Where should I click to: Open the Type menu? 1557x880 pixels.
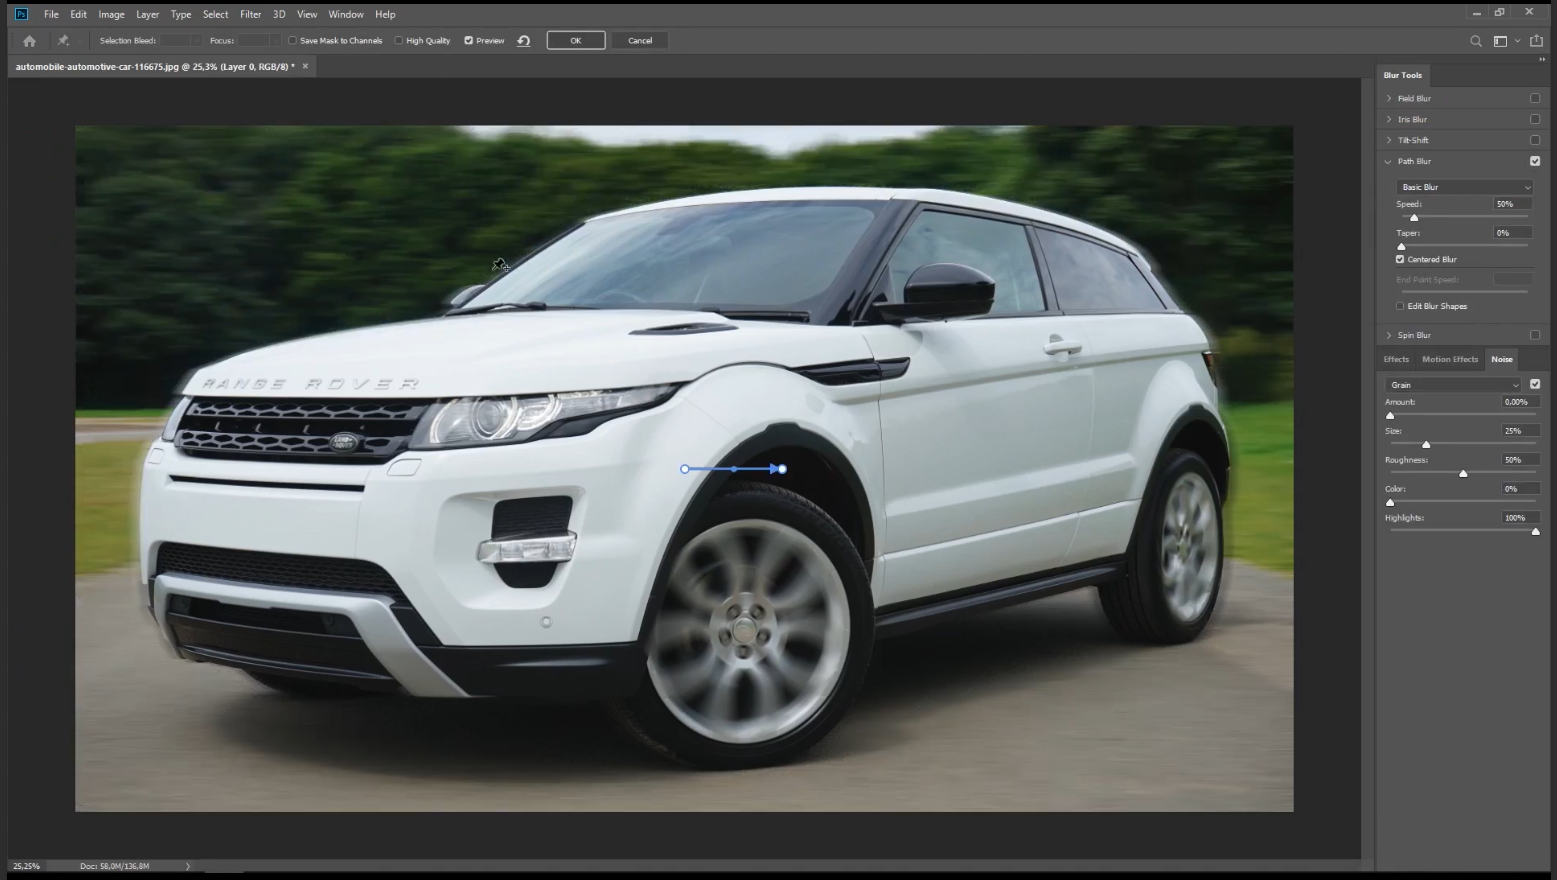(181, 14)
